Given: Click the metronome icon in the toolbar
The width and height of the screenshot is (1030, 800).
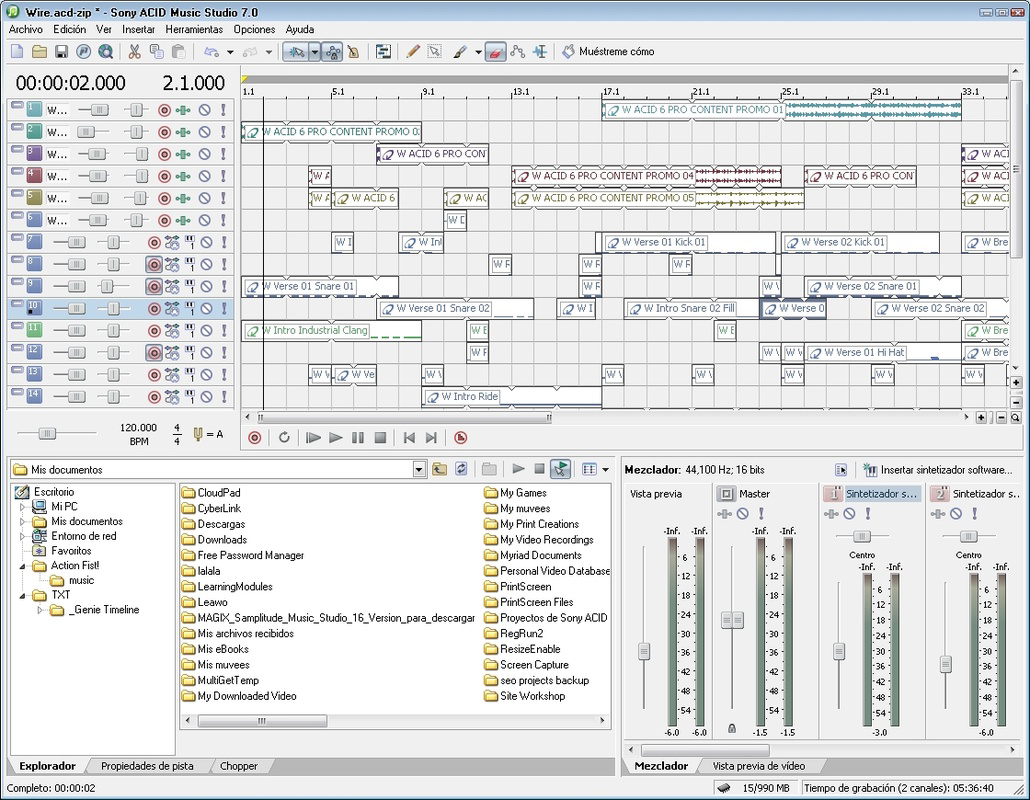Looking at the screenshot, I should (354, 51).
